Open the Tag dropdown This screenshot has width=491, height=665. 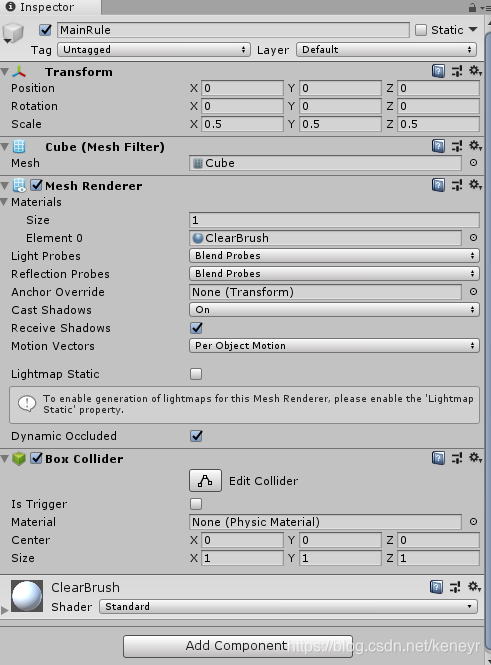coord(154,50)
